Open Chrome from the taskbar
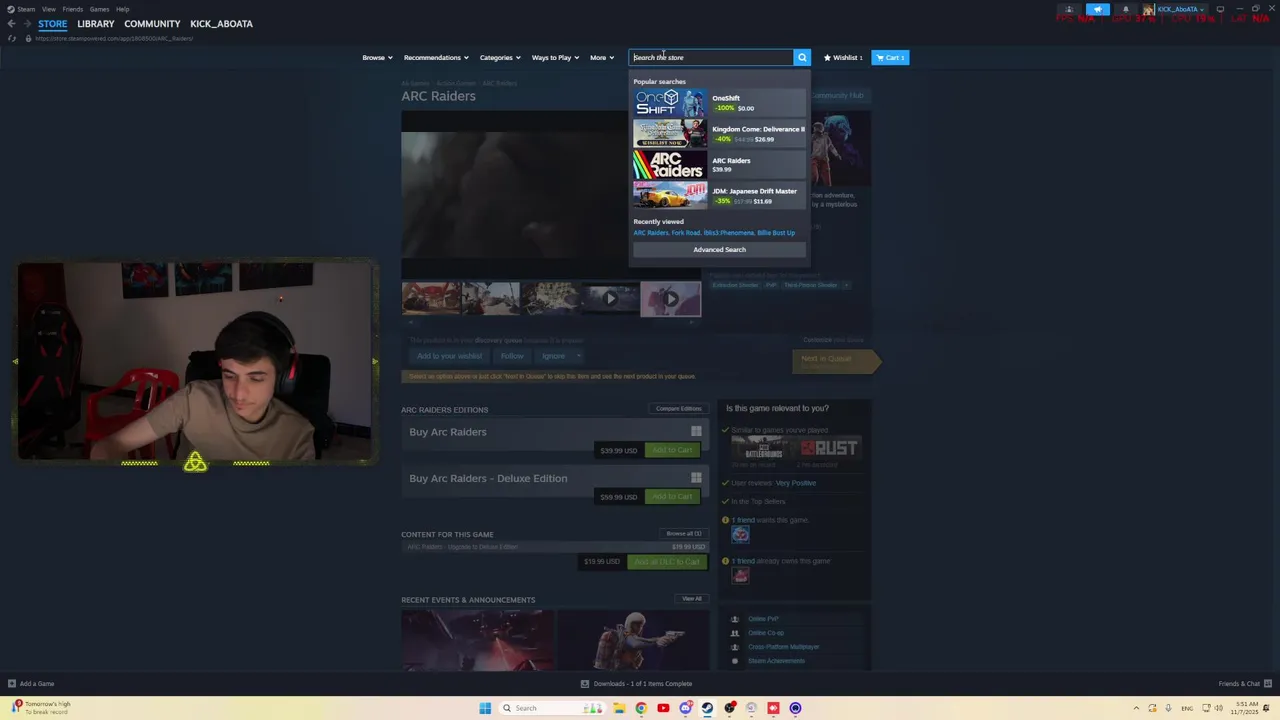This screenshot has height=720, width=1280. click(641, 708)
